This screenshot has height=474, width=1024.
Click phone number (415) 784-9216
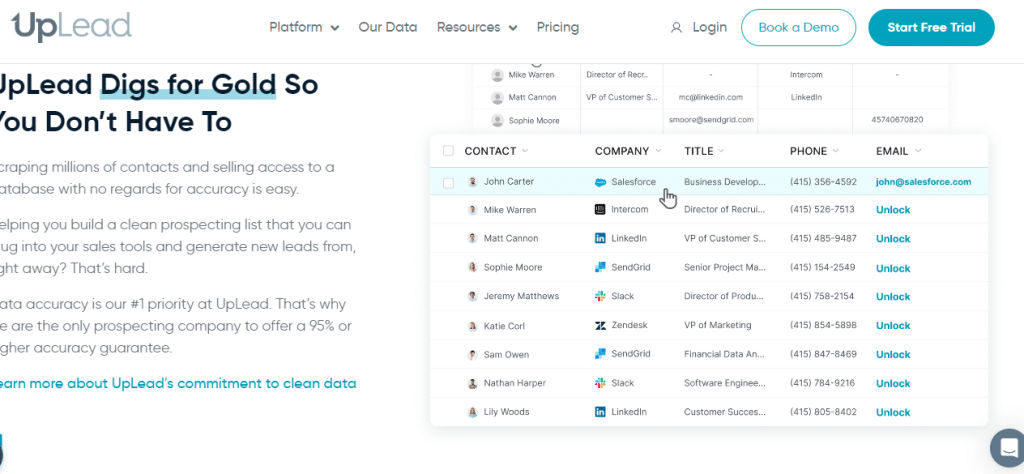[x=823, y=383]
